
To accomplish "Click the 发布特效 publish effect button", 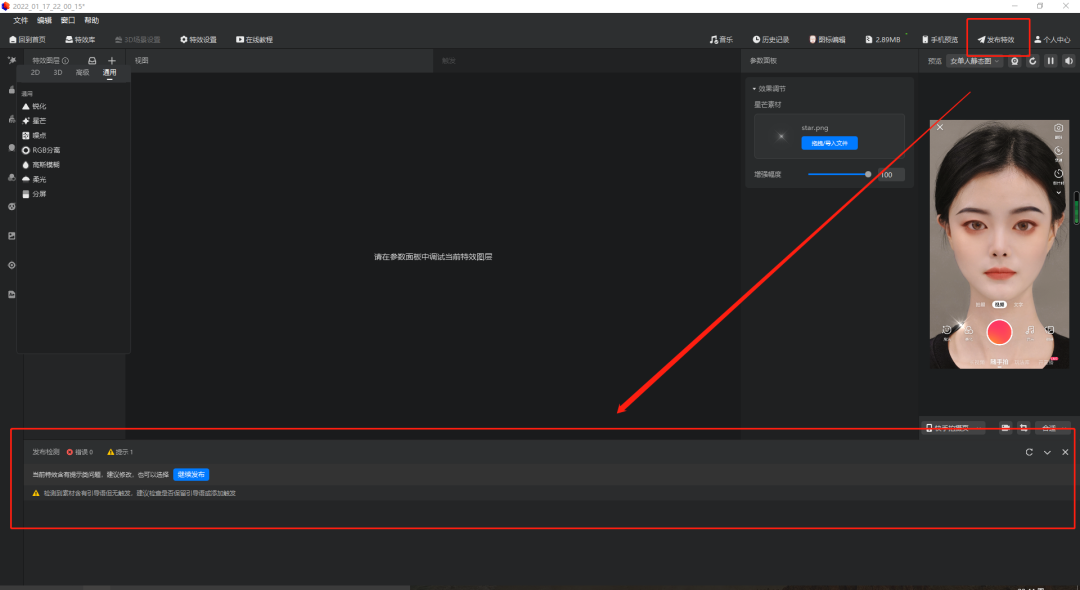I will (996, 40).
